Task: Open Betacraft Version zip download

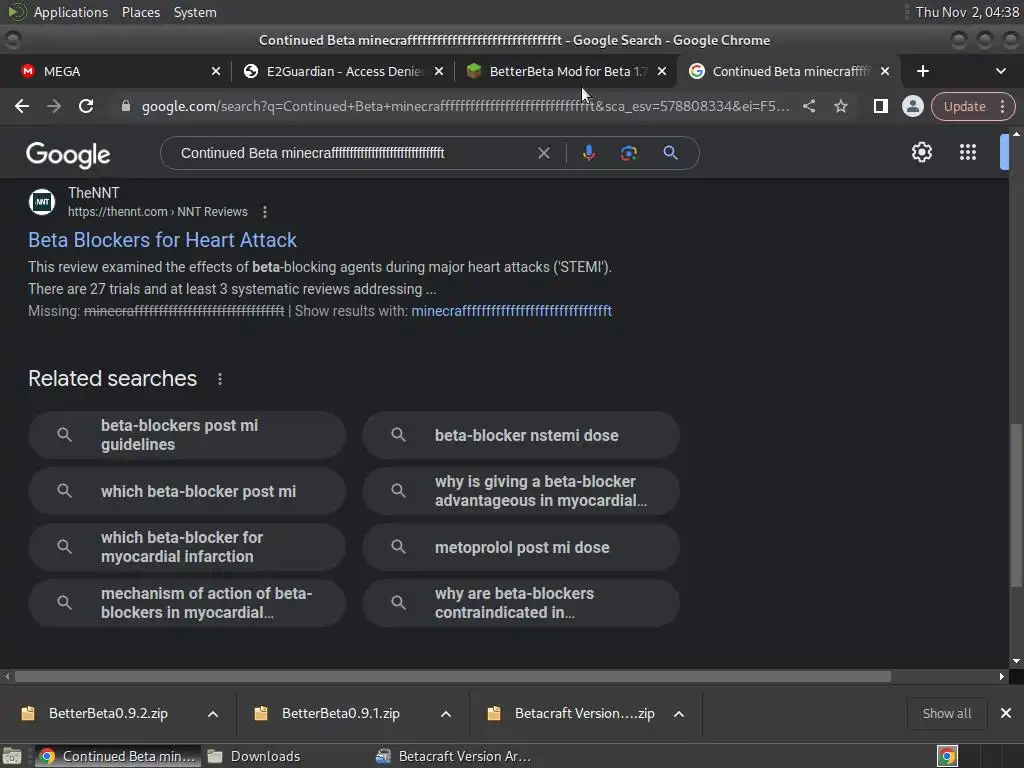Action: pos(575,713)
